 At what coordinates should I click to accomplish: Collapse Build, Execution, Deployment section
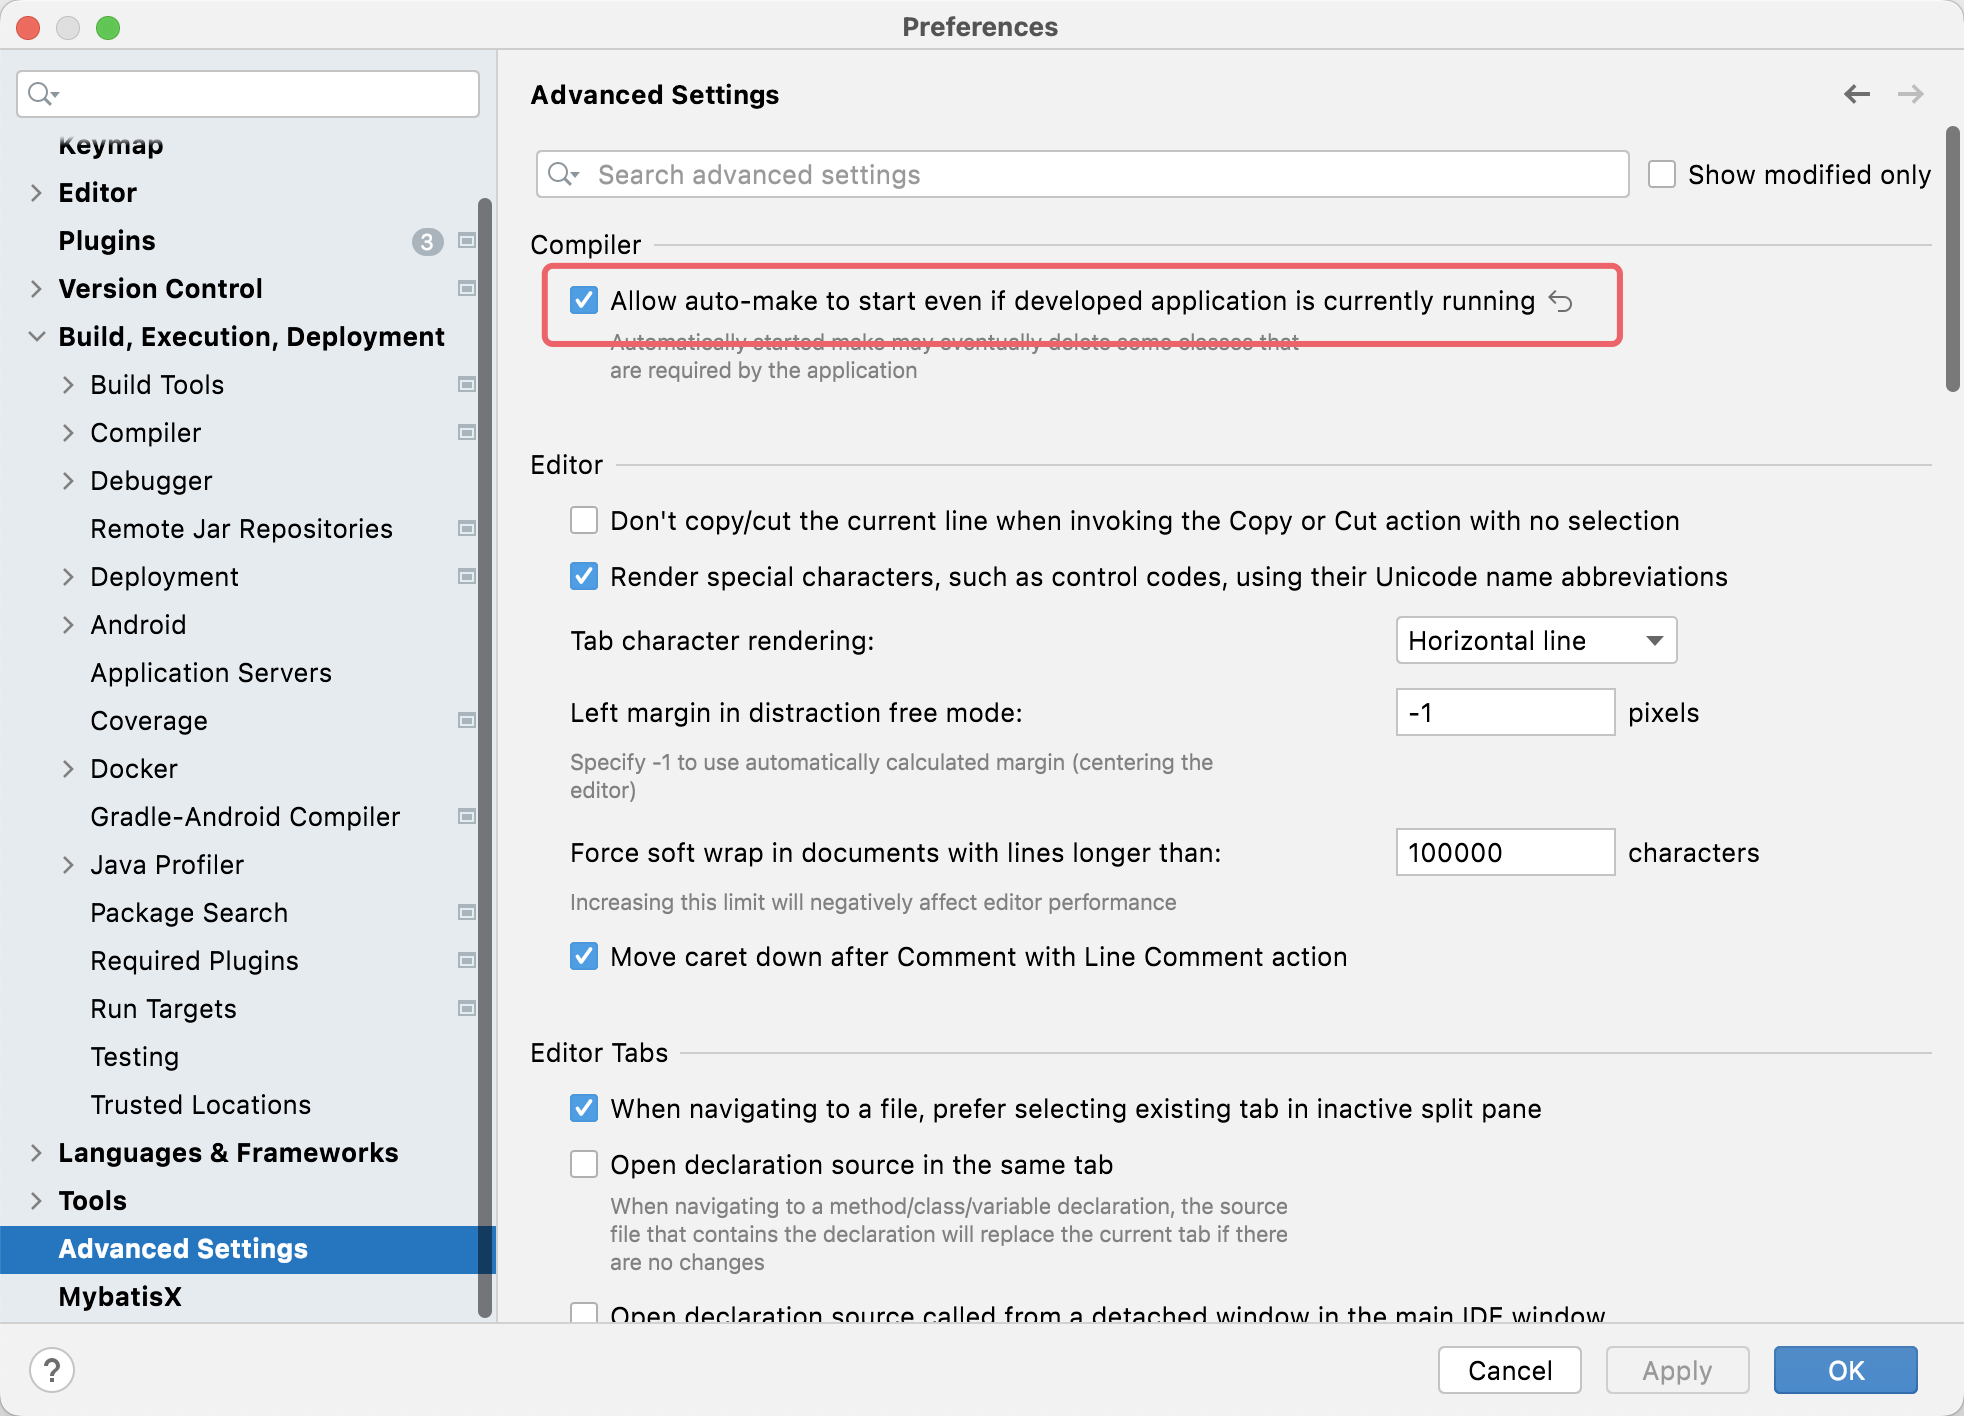[x=37, y=337]
